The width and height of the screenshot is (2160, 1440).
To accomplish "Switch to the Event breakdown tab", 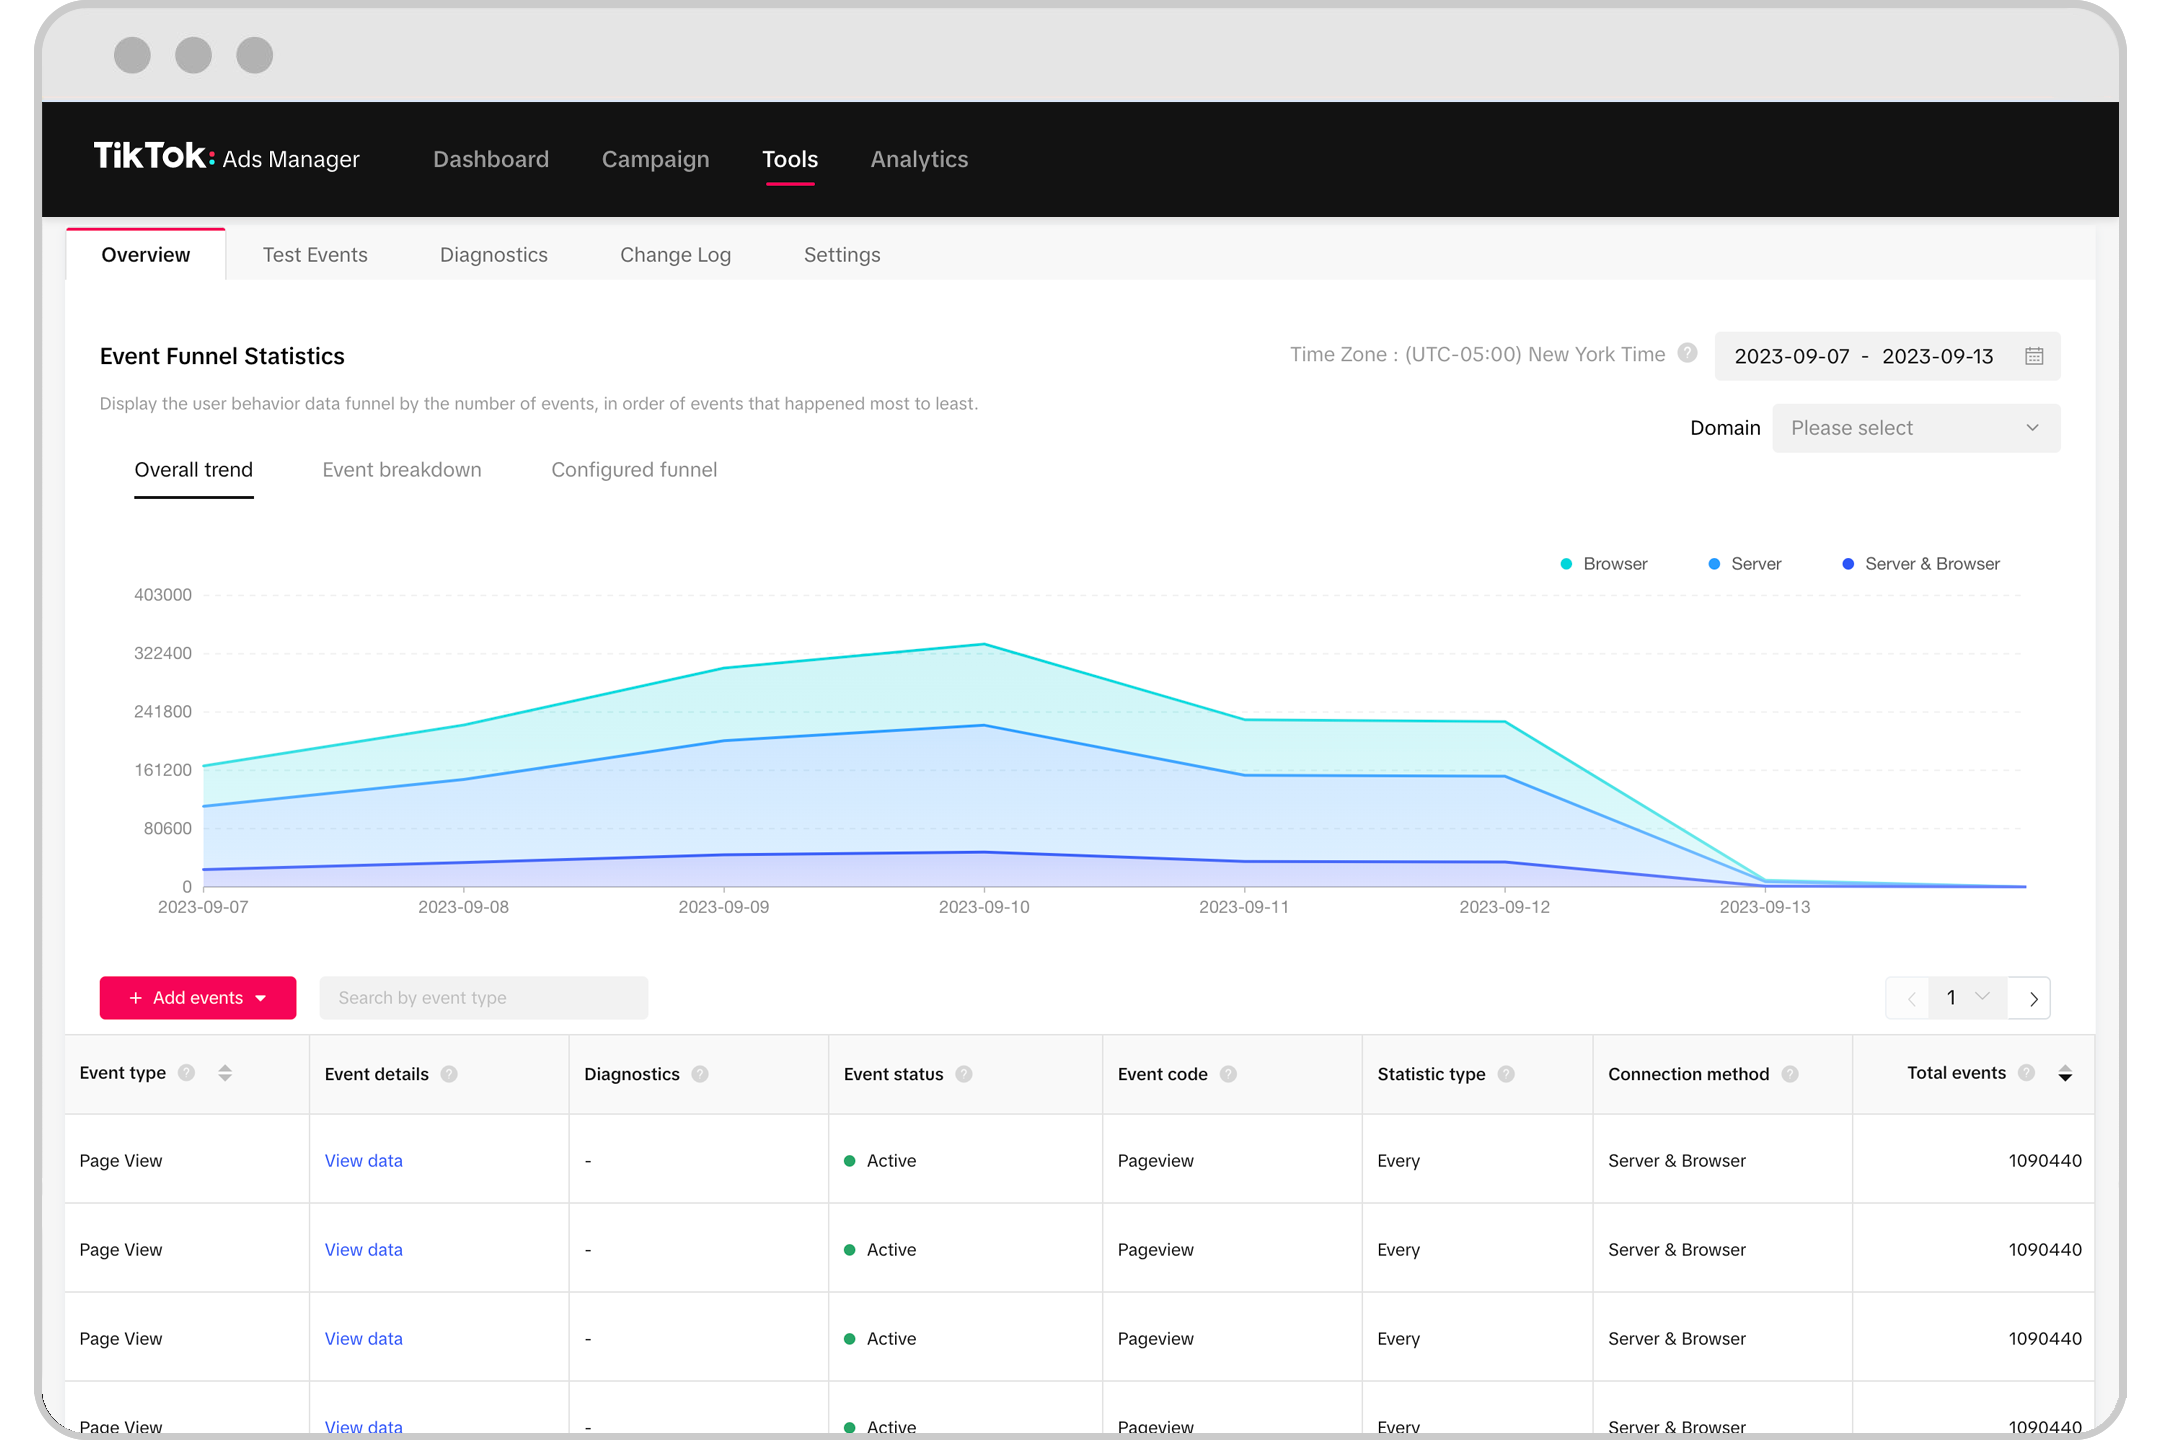I will point(400,468).
